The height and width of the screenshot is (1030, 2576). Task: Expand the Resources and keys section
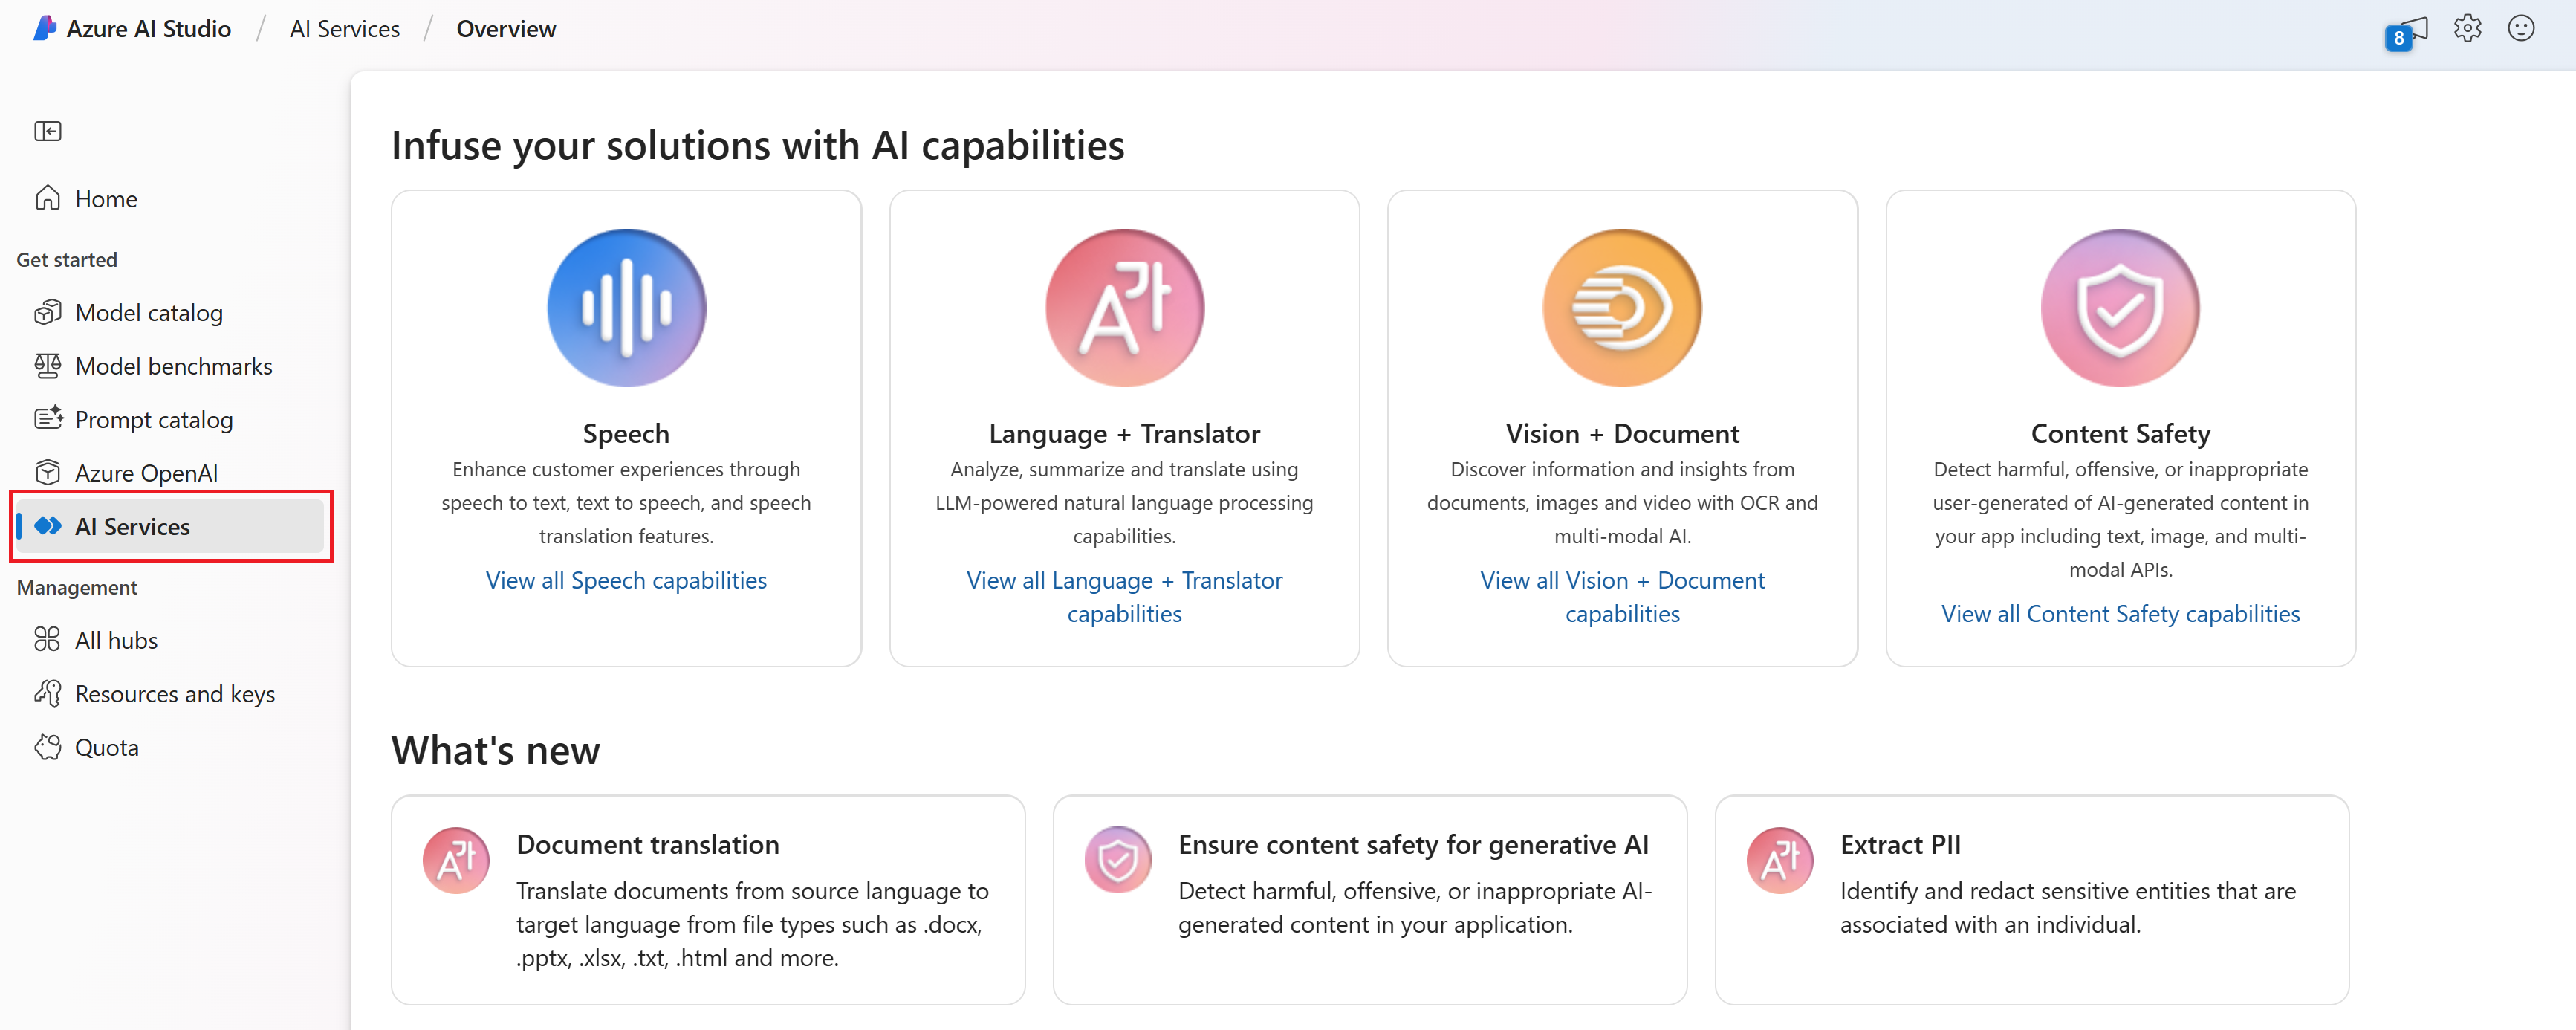pos(176,693)
